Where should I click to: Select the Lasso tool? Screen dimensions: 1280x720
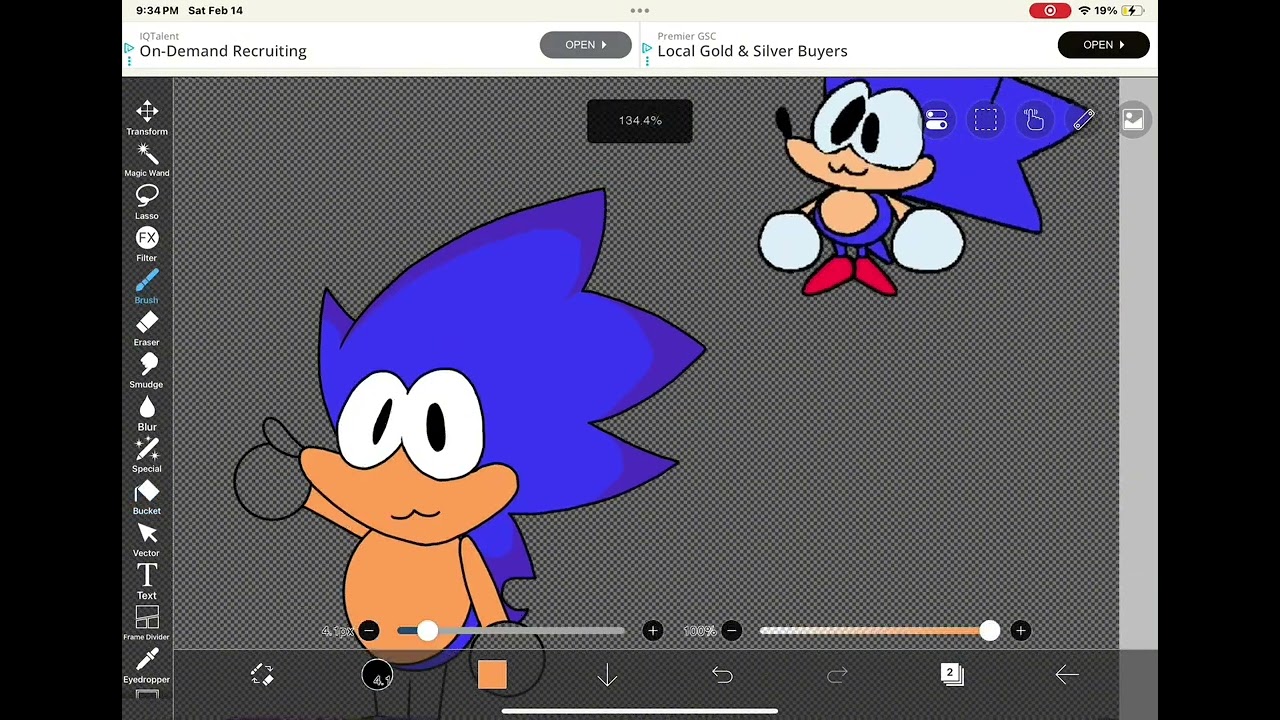pos(147,202)
